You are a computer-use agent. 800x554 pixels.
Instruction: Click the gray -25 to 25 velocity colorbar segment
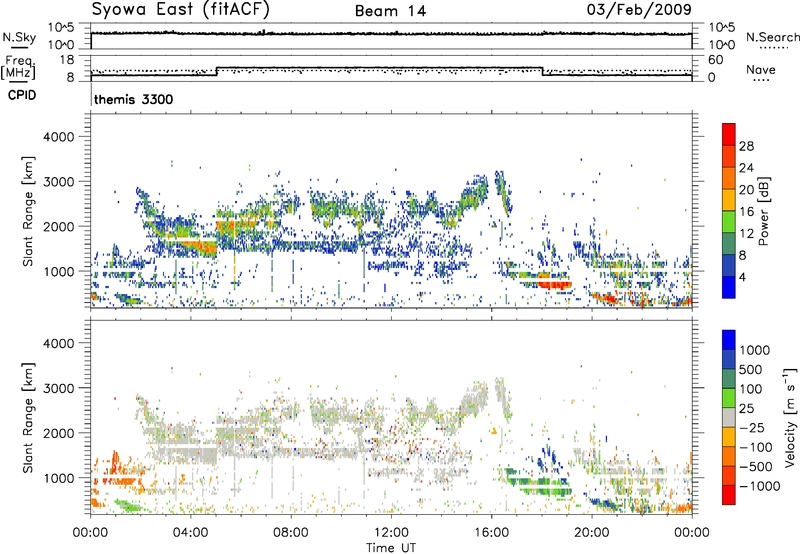point(729,418)
